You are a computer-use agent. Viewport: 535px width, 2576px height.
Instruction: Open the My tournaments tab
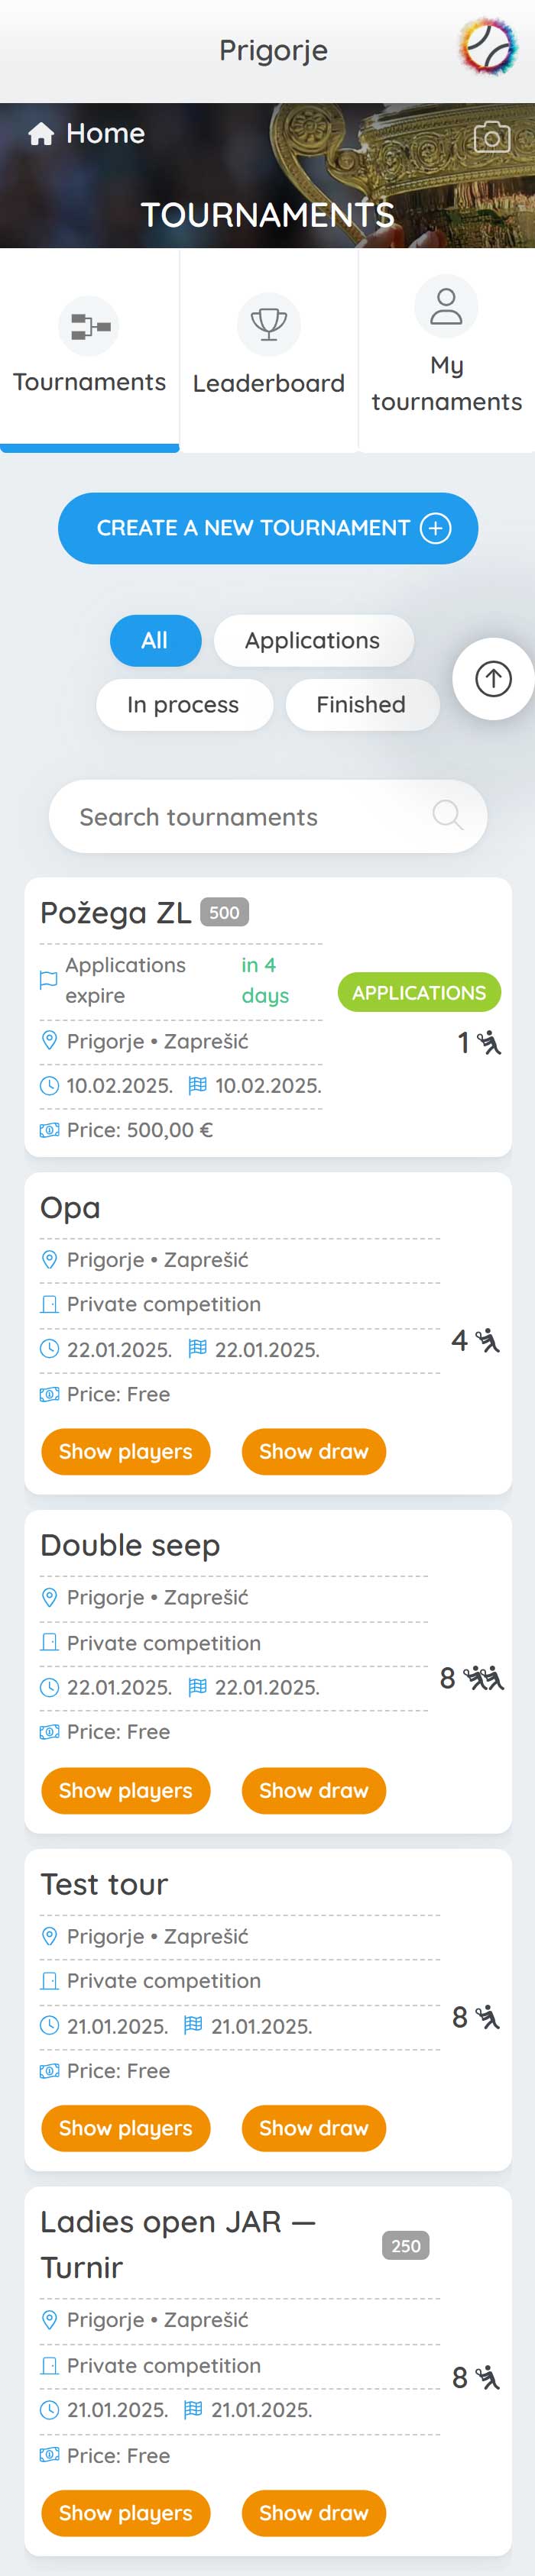[x=446, y=350]
